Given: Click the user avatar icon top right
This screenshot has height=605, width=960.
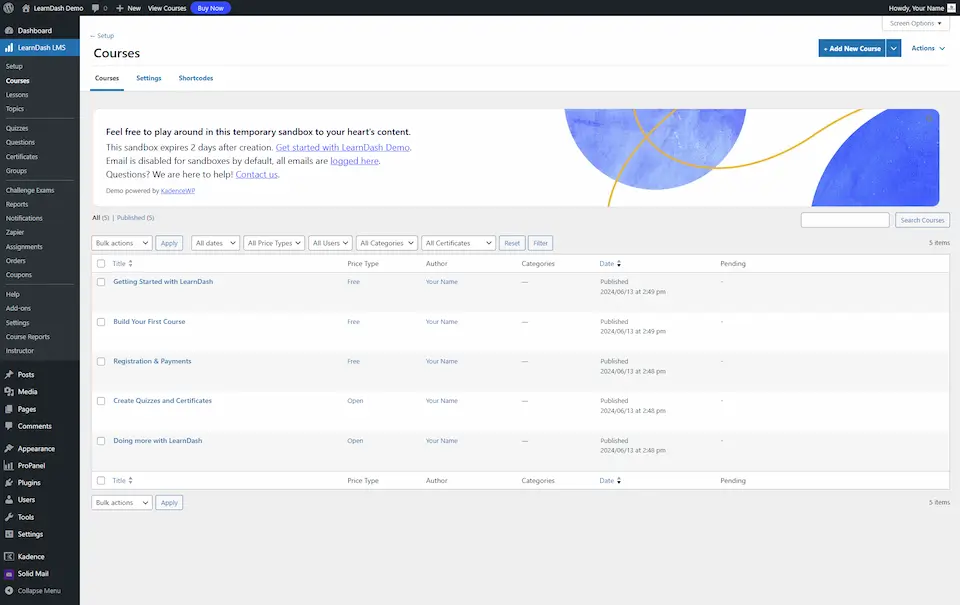Looking at the screenshot, I should [x=951, y=8].
